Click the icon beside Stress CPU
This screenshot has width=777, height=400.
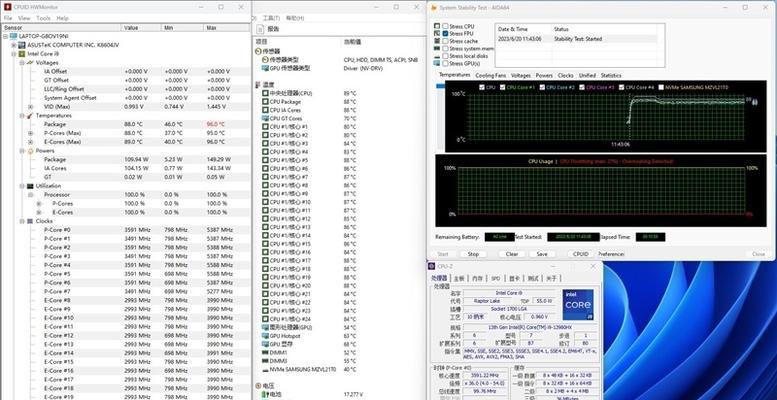(437, 26)
